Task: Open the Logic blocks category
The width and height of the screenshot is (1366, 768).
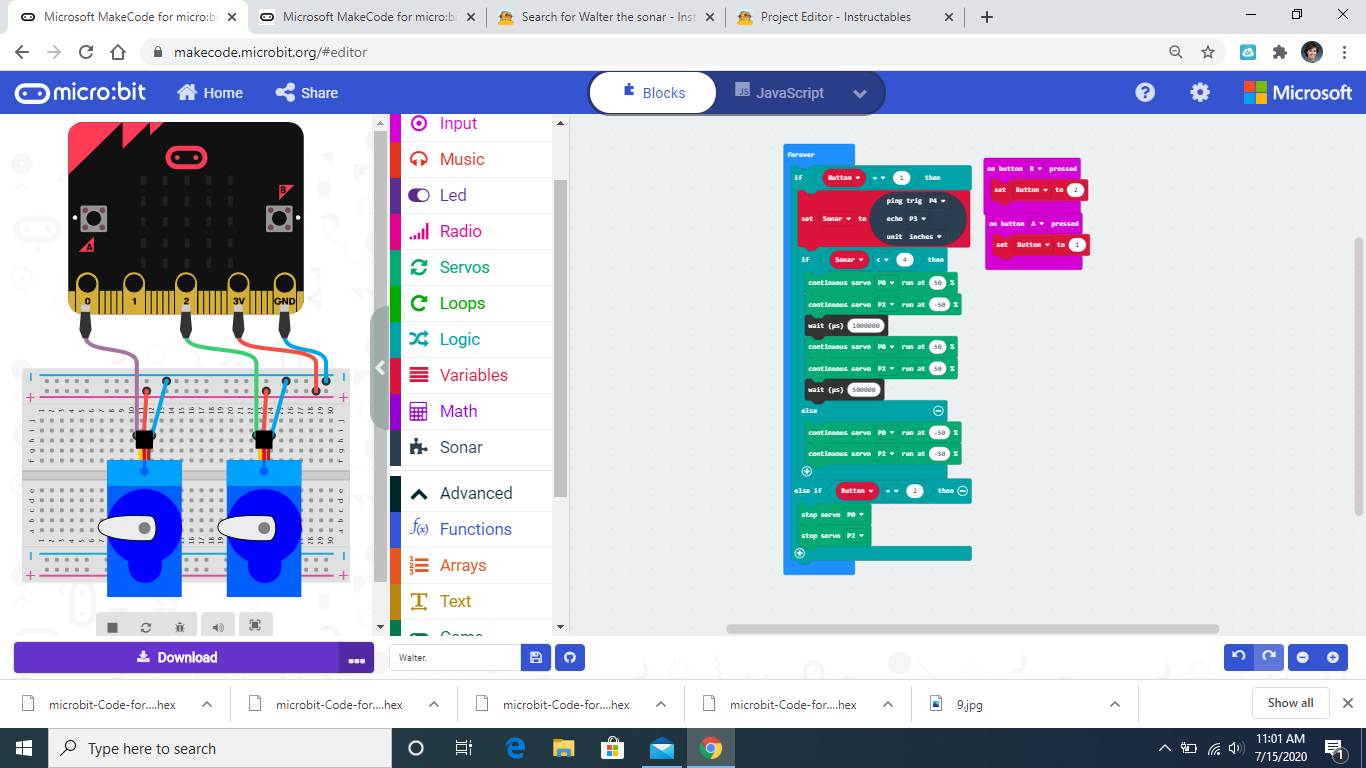Action: 470,339
